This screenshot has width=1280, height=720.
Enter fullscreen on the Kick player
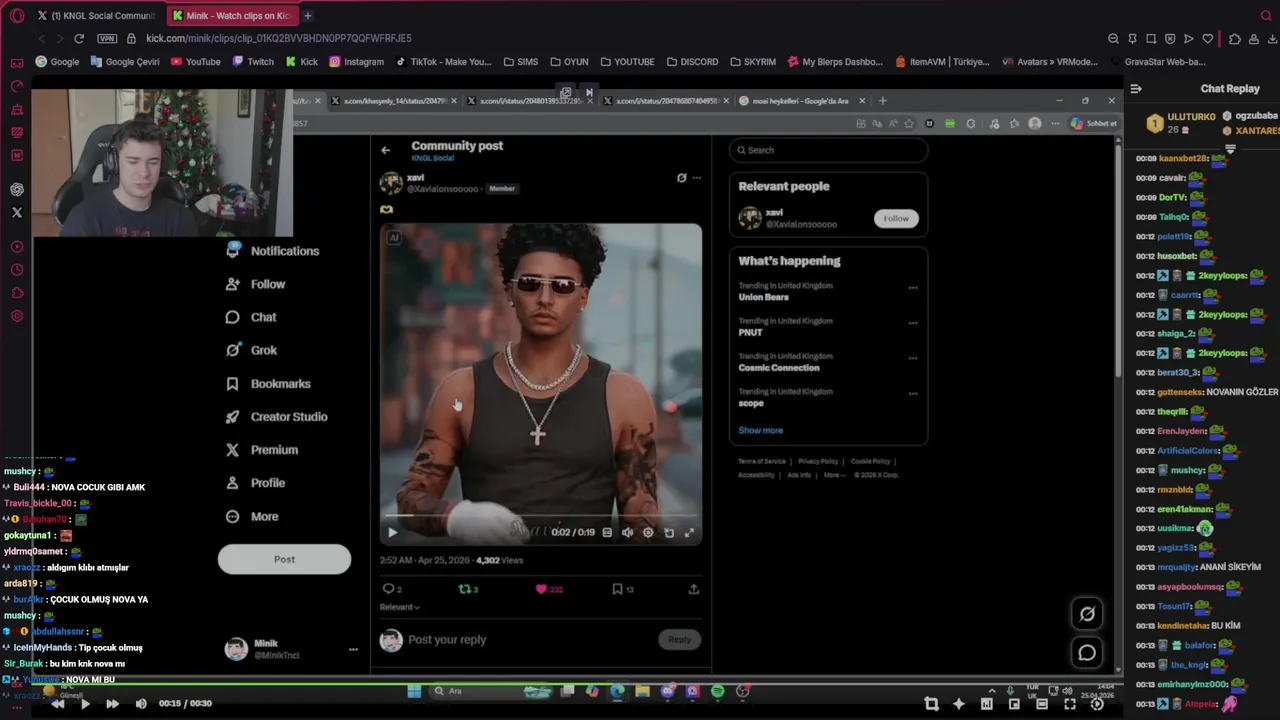point(1070,704)
